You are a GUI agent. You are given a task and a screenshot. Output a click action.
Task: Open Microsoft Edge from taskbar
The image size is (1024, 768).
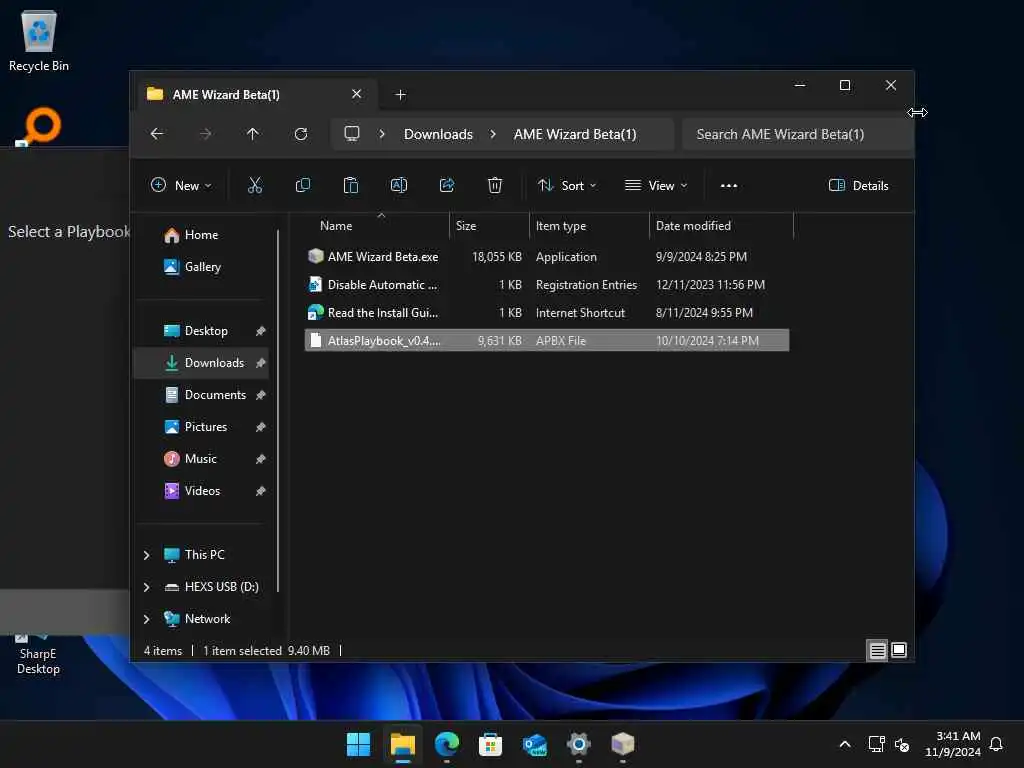[447, 744]
